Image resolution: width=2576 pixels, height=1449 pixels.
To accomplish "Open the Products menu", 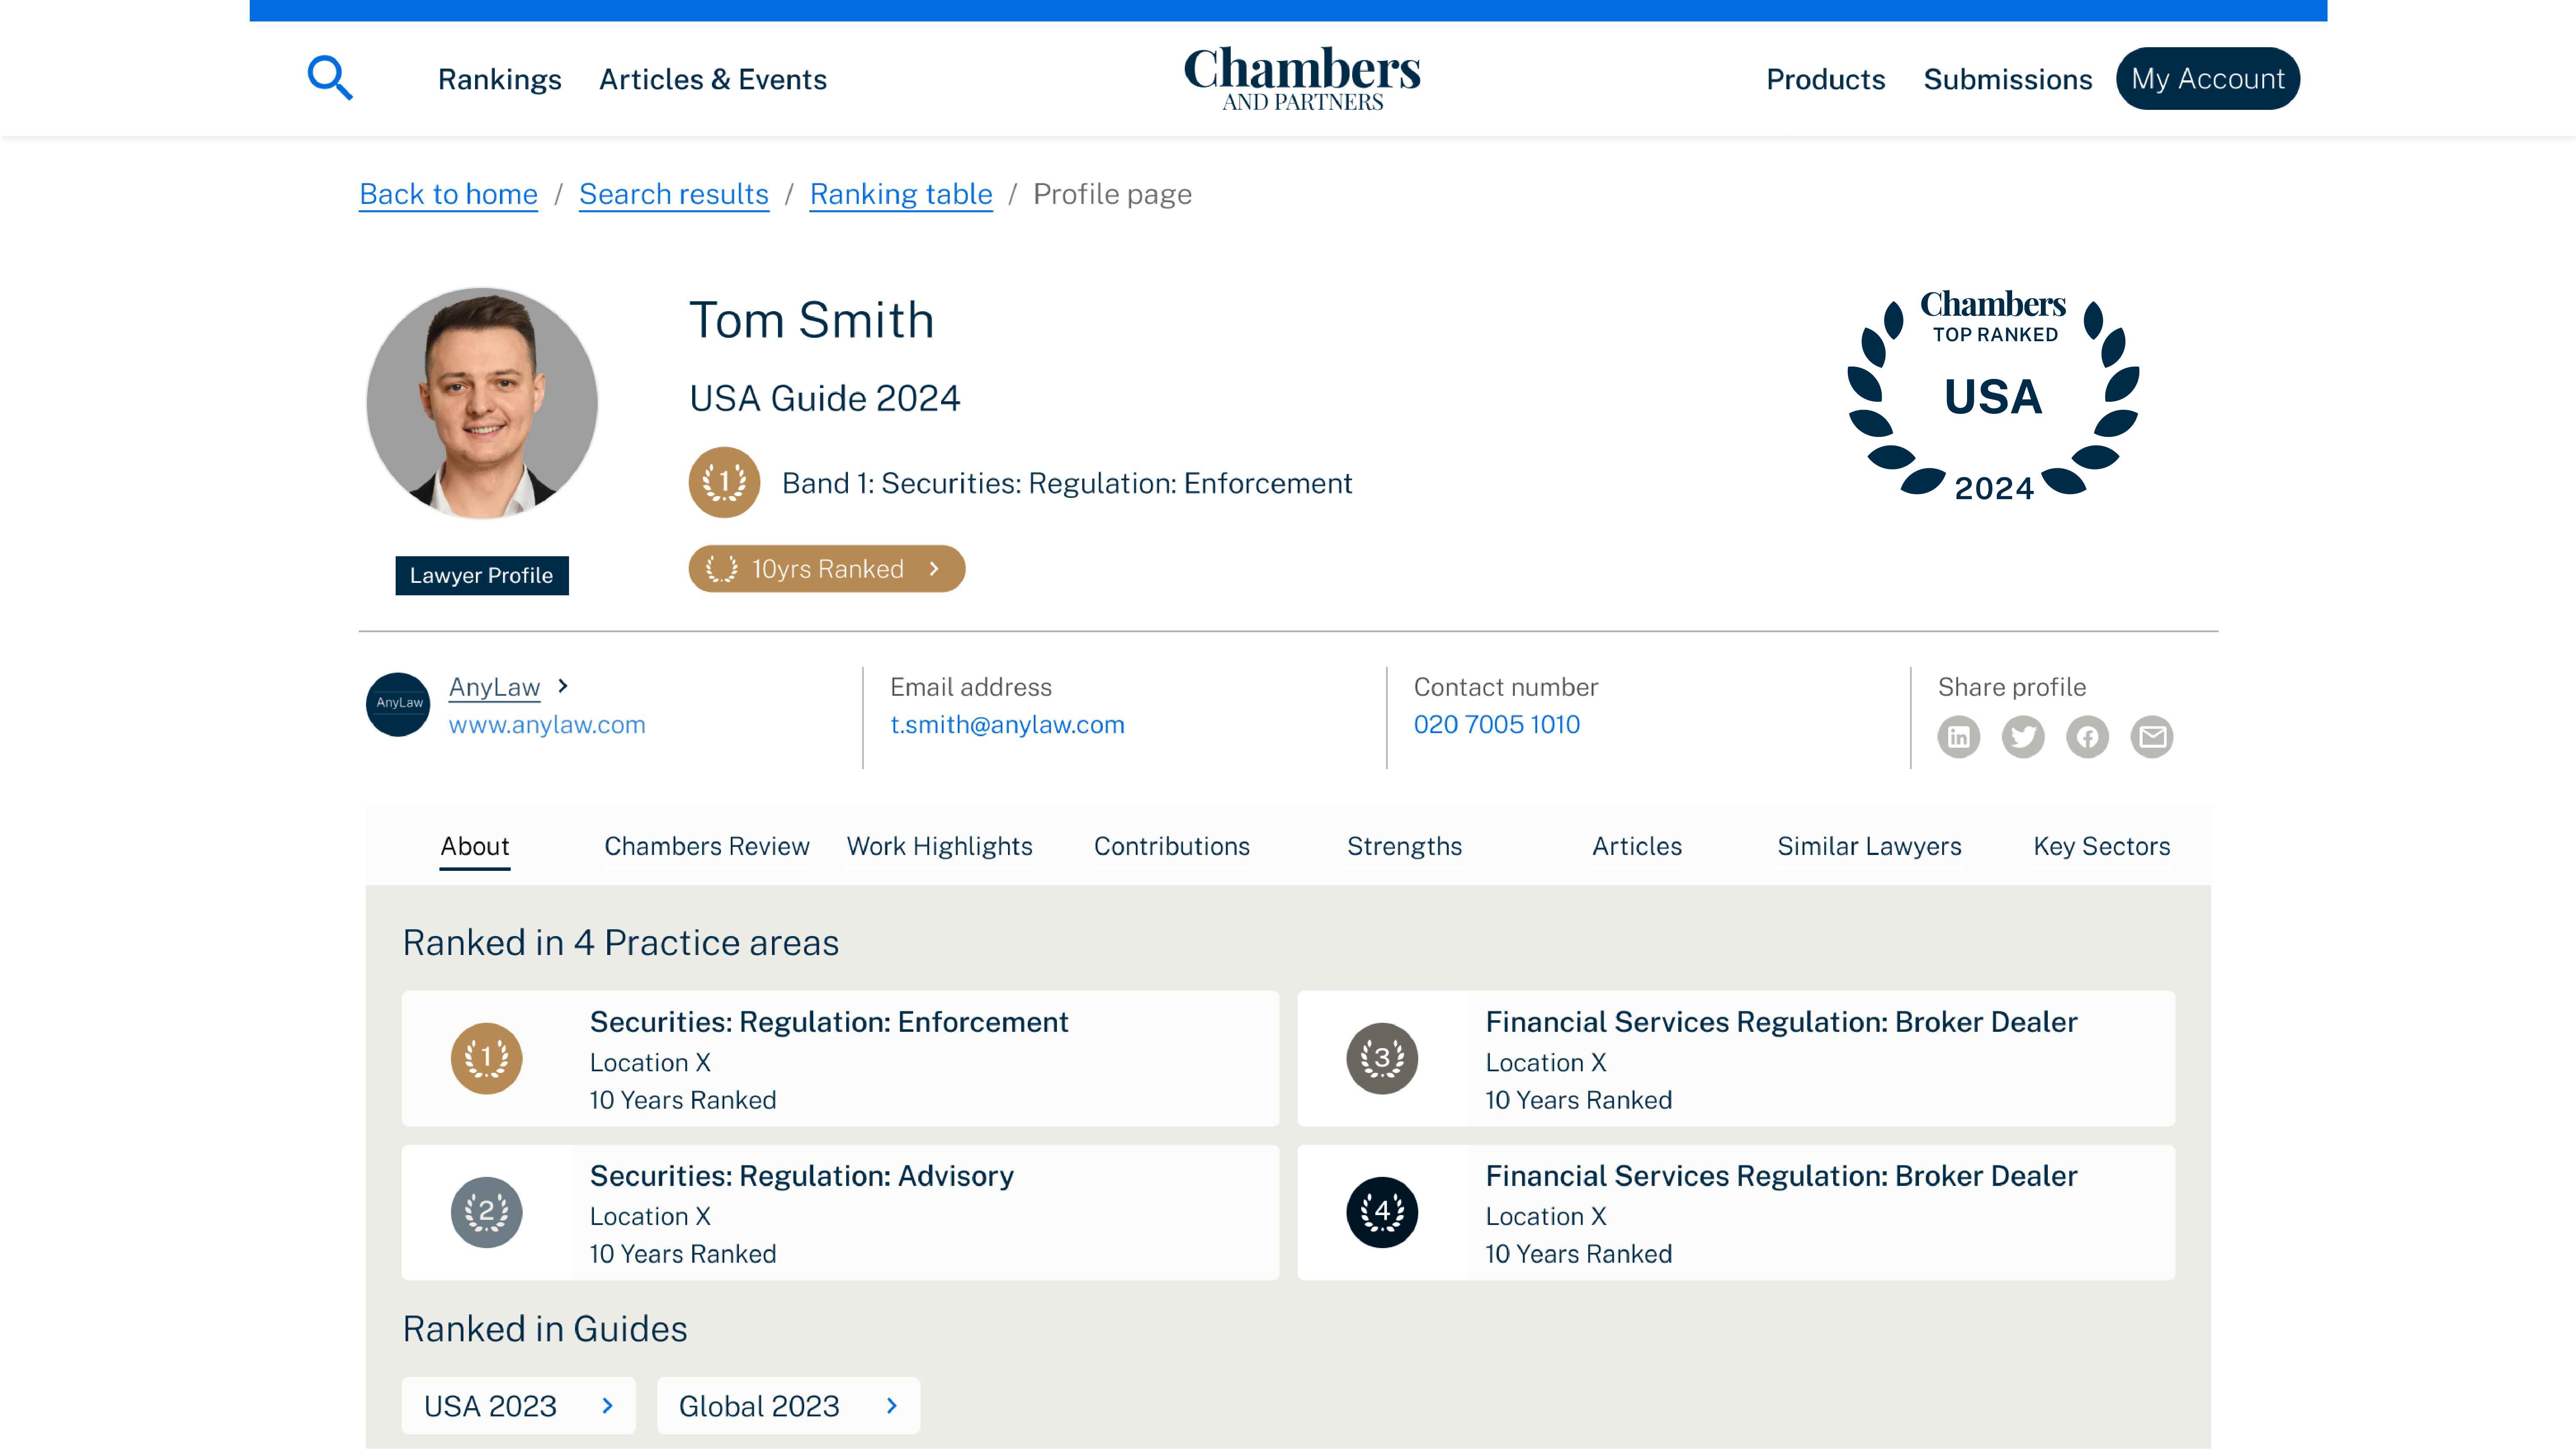I will pyautogui.click(x=1825, y=79).
